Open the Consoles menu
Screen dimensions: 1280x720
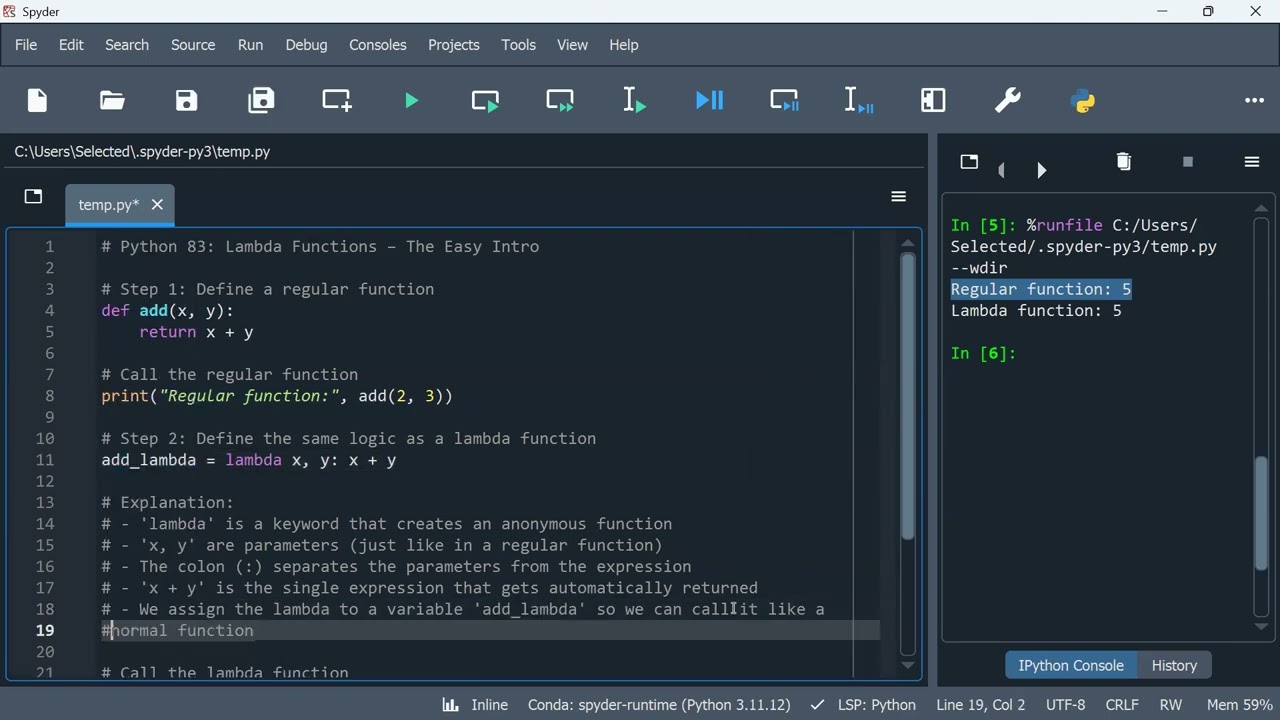pos(377,45)
